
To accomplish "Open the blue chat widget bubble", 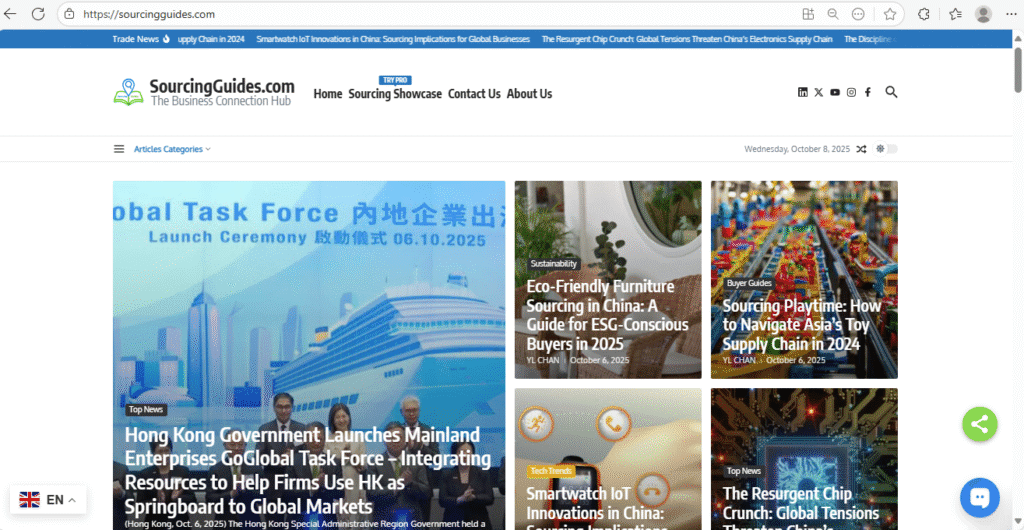I will pyautogui.click(x=979, y=497).
